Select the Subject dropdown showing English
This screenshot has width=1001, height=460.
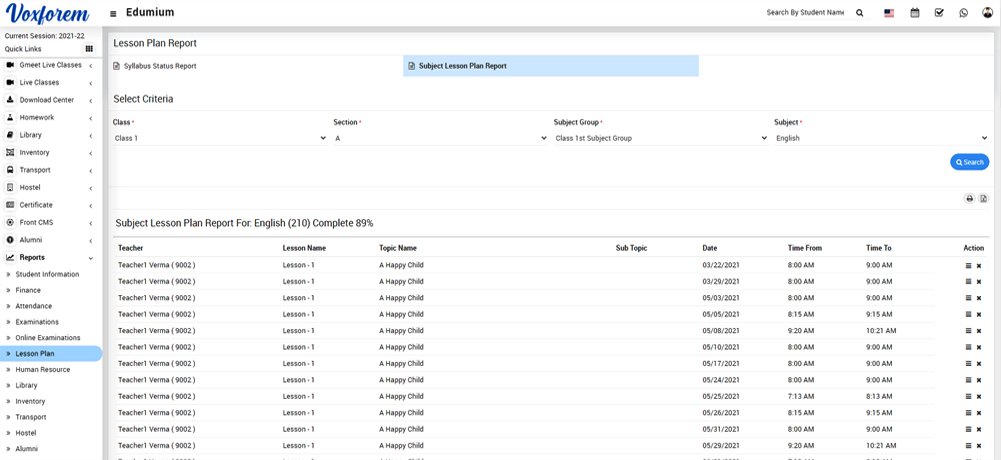(x=880, y=138)
